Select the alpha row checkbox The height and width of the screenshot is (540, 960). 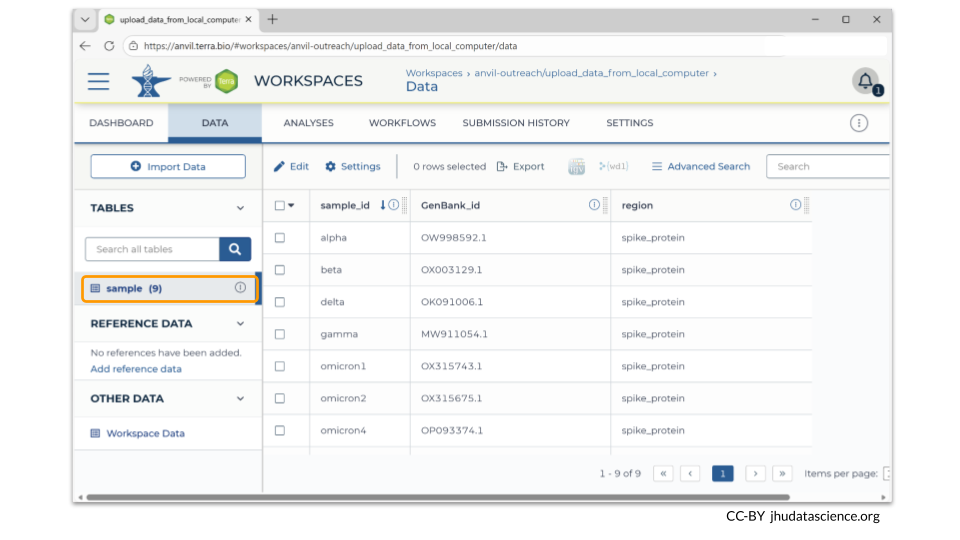(280, 238)
